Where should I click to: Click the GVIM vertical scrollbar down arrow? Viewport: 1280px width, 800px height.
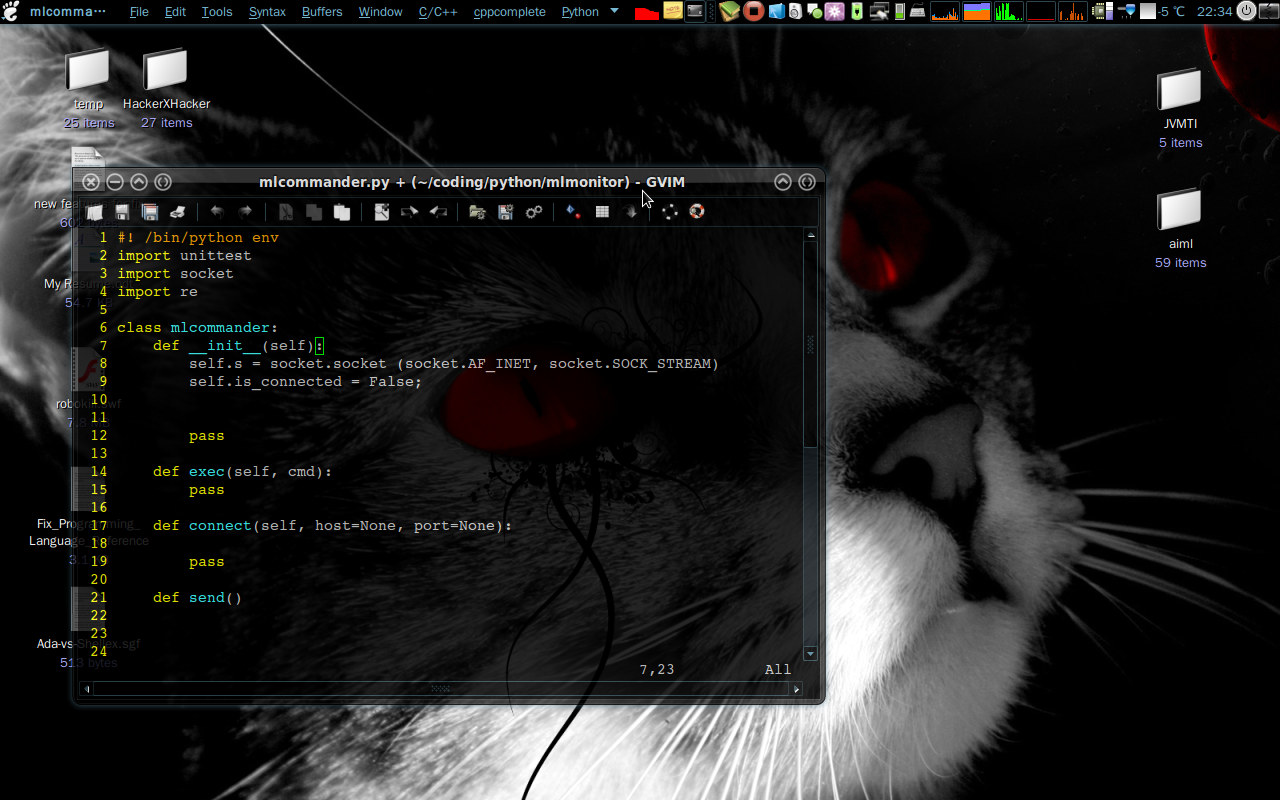point(811,653)
